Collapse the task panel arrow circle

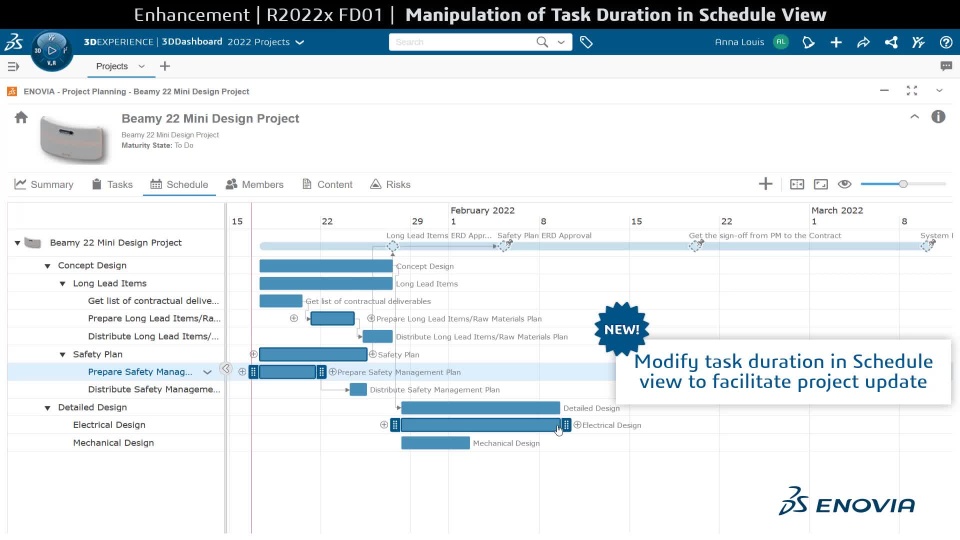click(x=226, y=369)
